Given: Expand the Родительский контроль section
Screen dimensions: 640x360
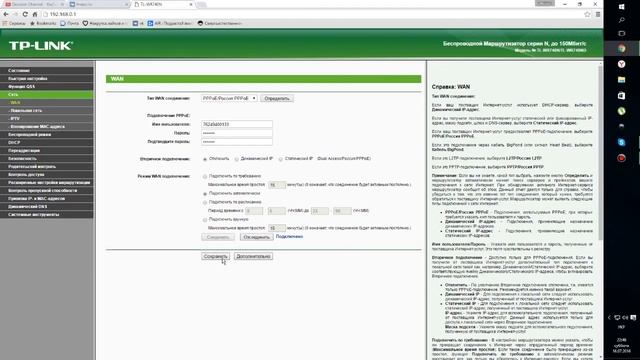Looking at the screenshot, I should click(47, 167).
